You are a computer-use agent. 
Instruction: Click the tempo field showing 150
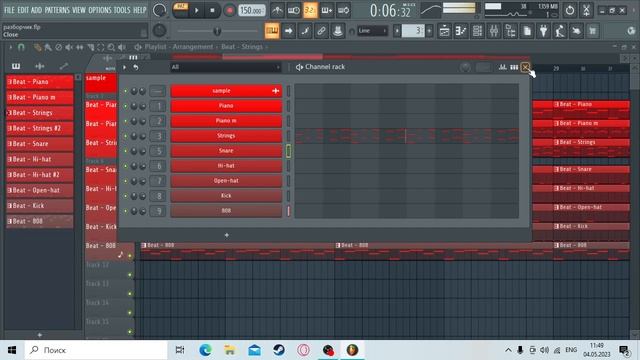click(251, 10)
